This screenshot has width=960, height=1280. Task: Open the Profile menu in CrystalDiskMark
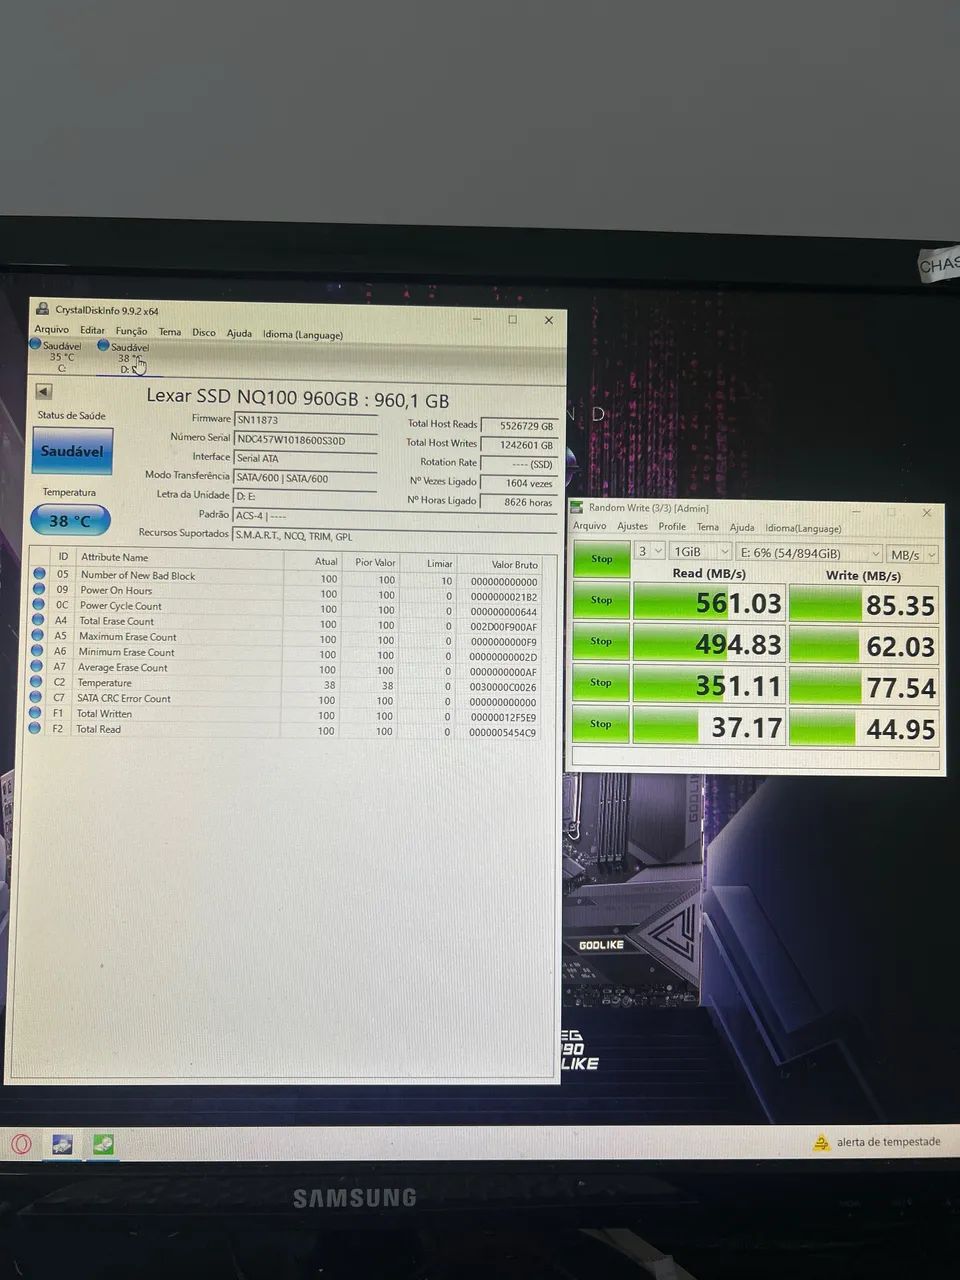(x=672, y=527)
